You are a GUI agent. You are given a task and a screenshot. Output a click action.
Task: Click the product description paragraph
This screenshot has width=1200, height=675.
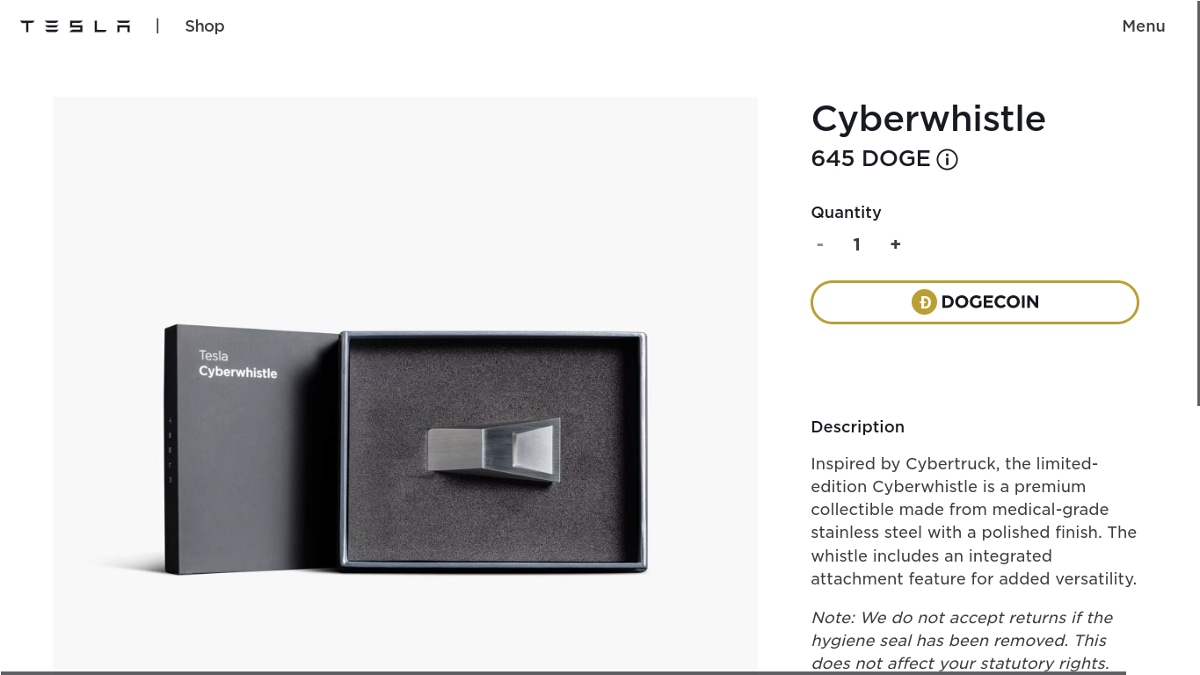[973, 521]
